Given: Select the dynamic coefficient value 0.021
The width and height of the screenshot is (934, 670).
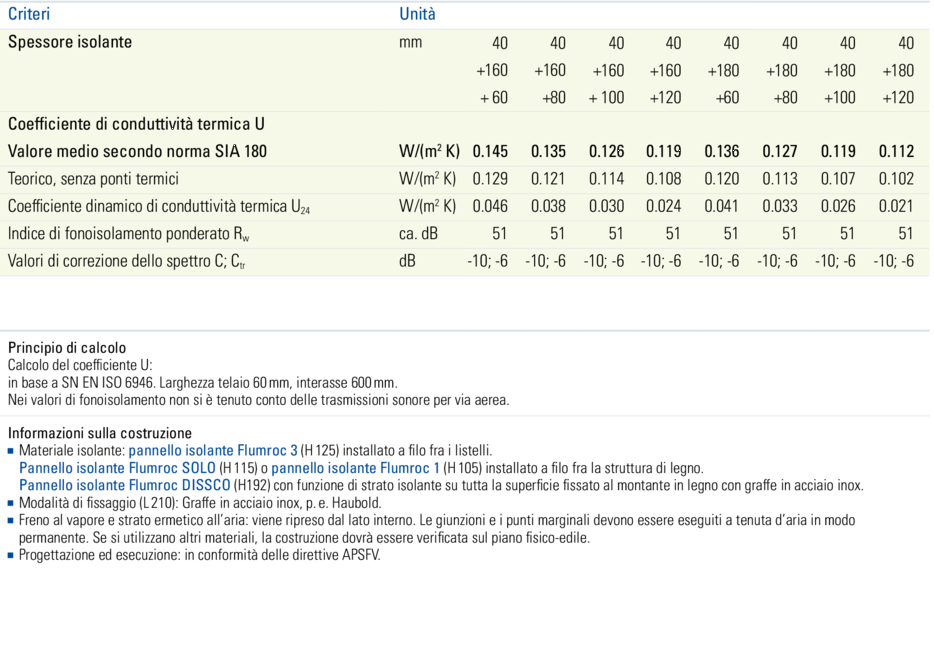Looking at the screenshot, I should [896, 207].
